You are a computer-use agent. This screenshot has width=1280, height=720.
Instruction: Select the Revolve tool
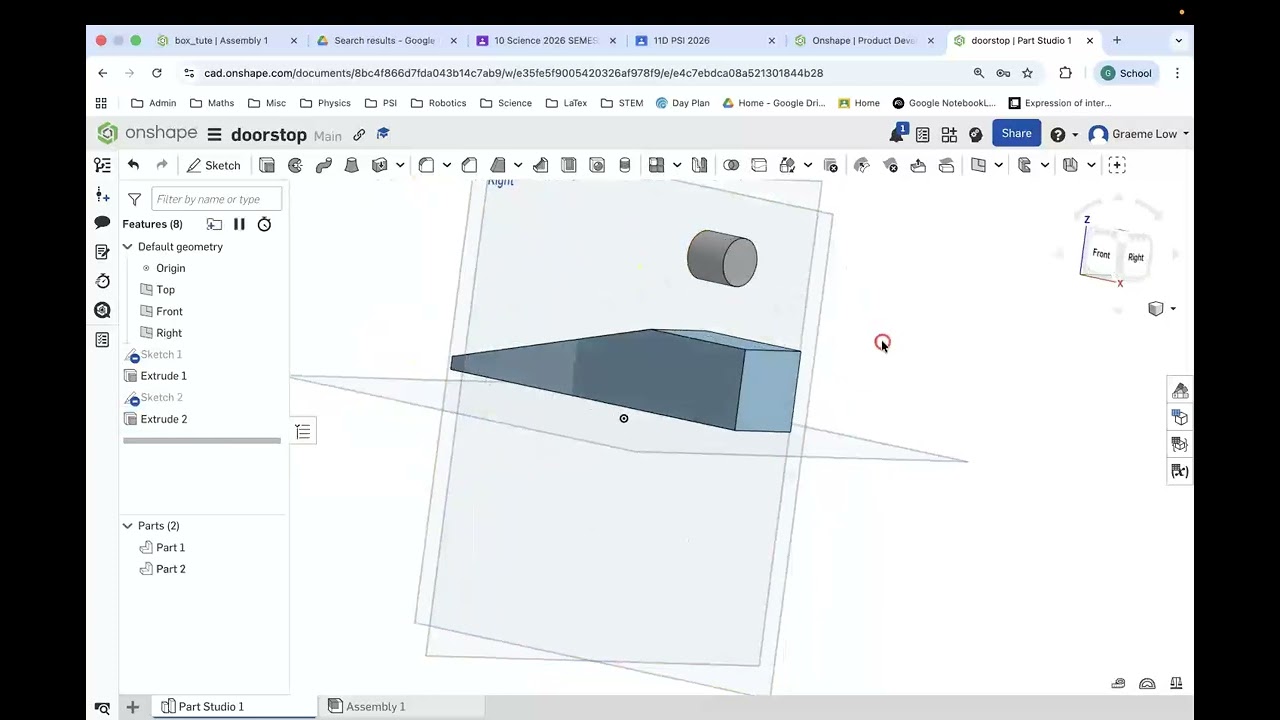click(295, 165)
